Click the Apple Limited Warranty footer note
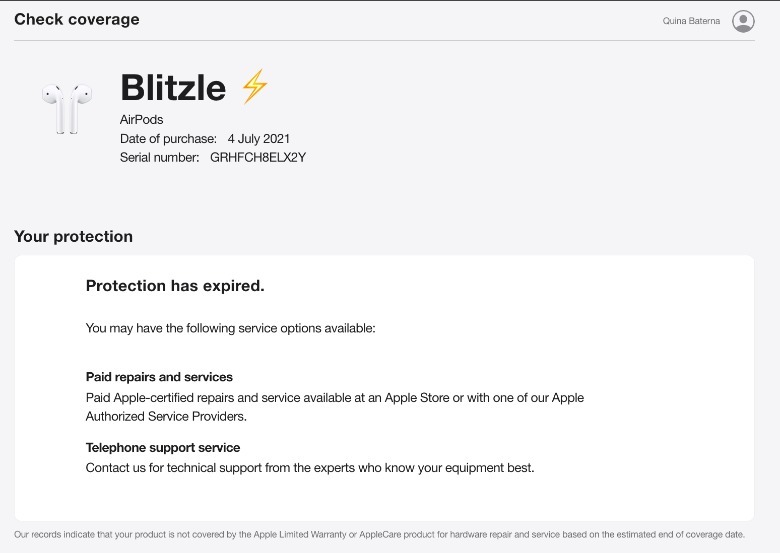Image resolution: width=780 pixels, height=553 pixels. coord(379,535)
